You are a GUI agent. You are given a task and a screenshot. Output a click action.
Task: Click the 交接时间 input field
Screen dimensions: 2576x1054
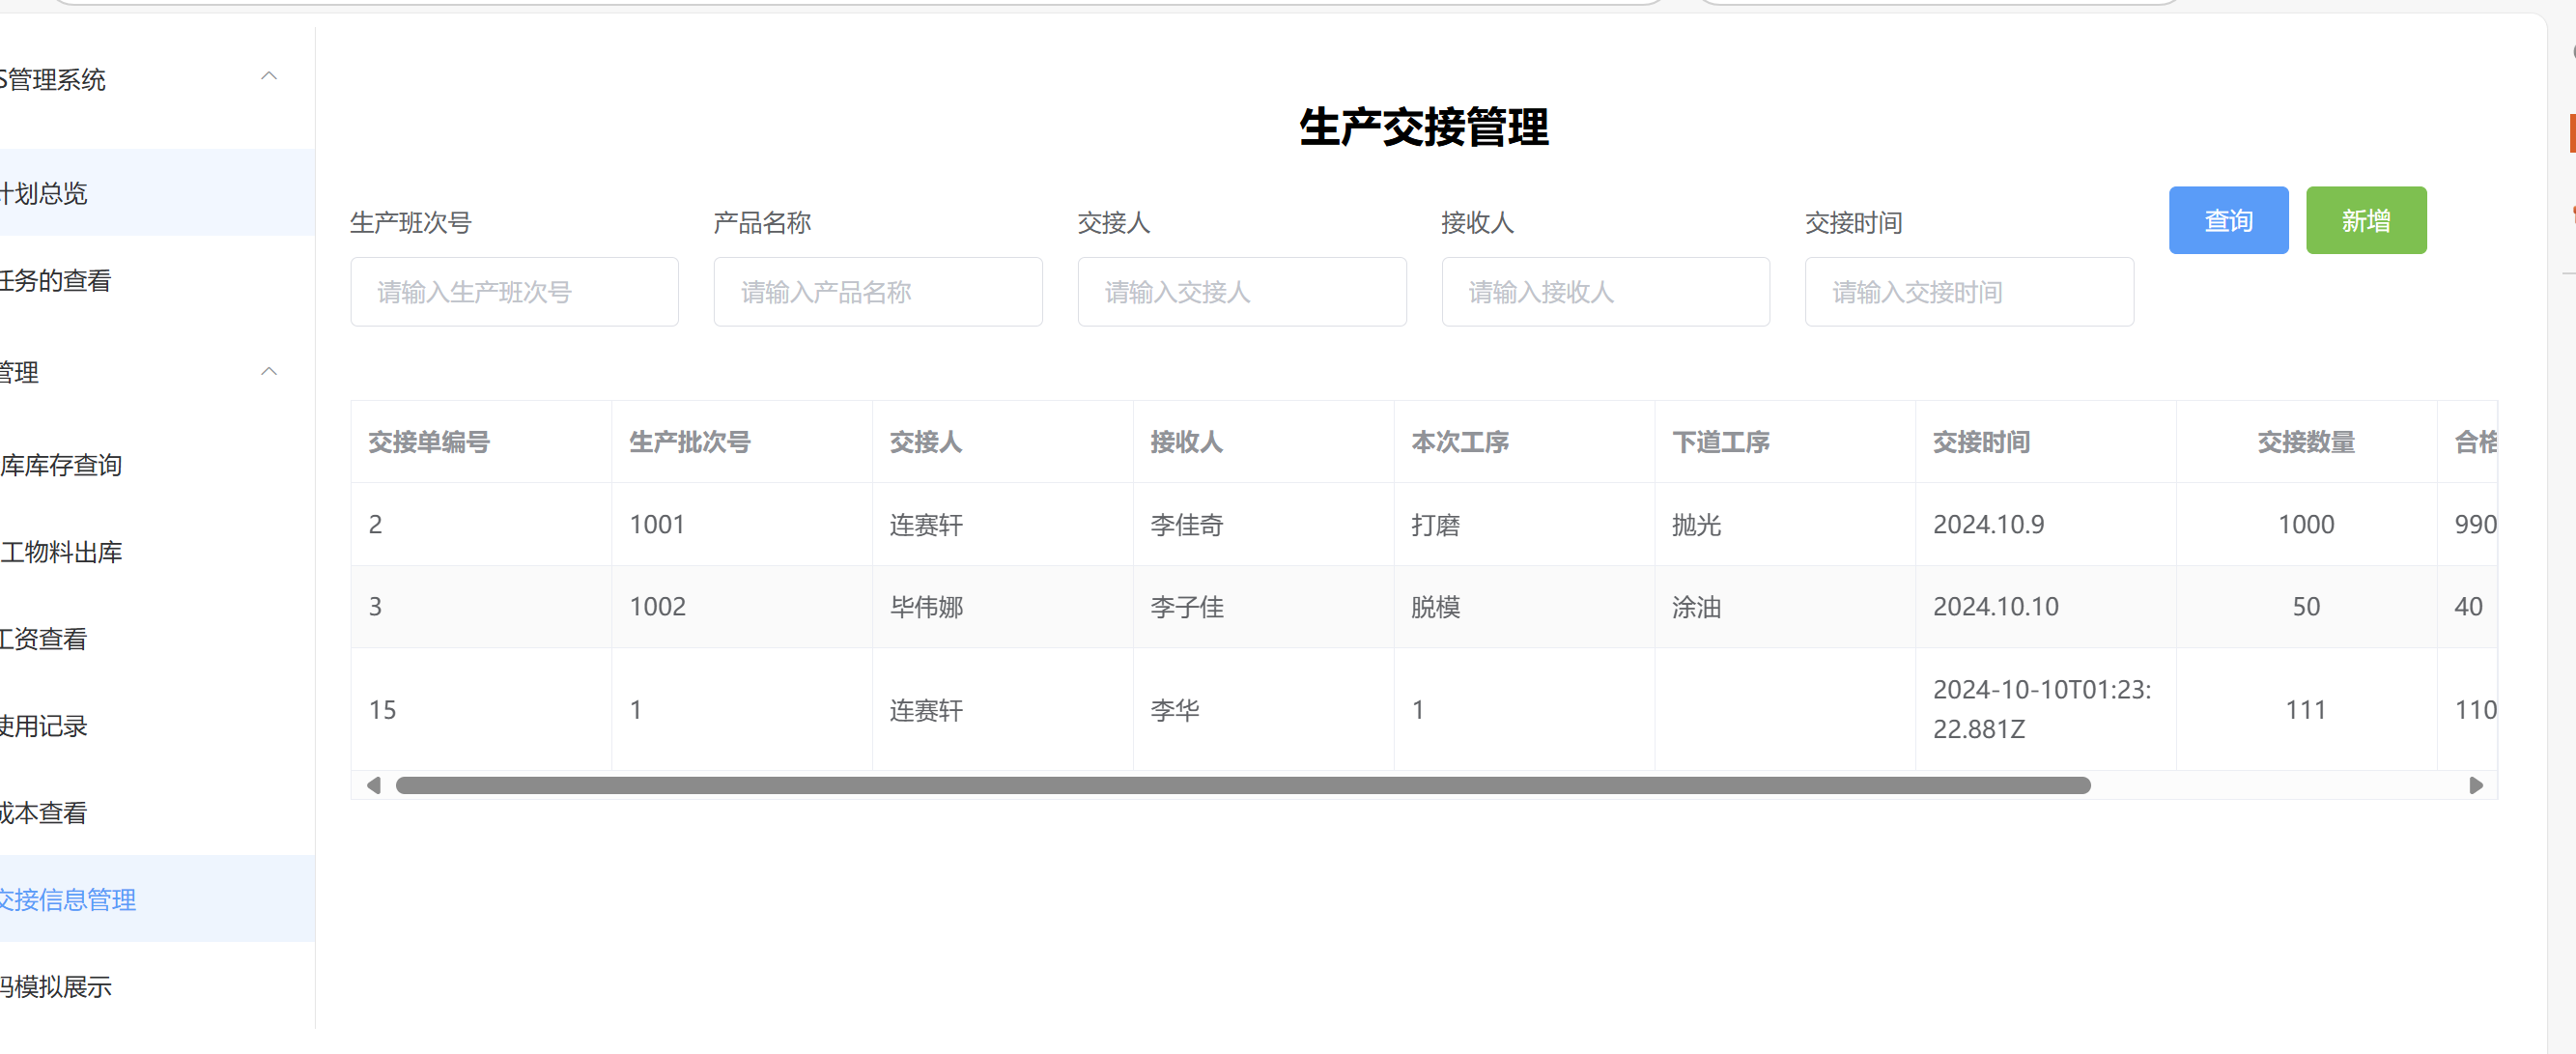[x=1968, y=292]
